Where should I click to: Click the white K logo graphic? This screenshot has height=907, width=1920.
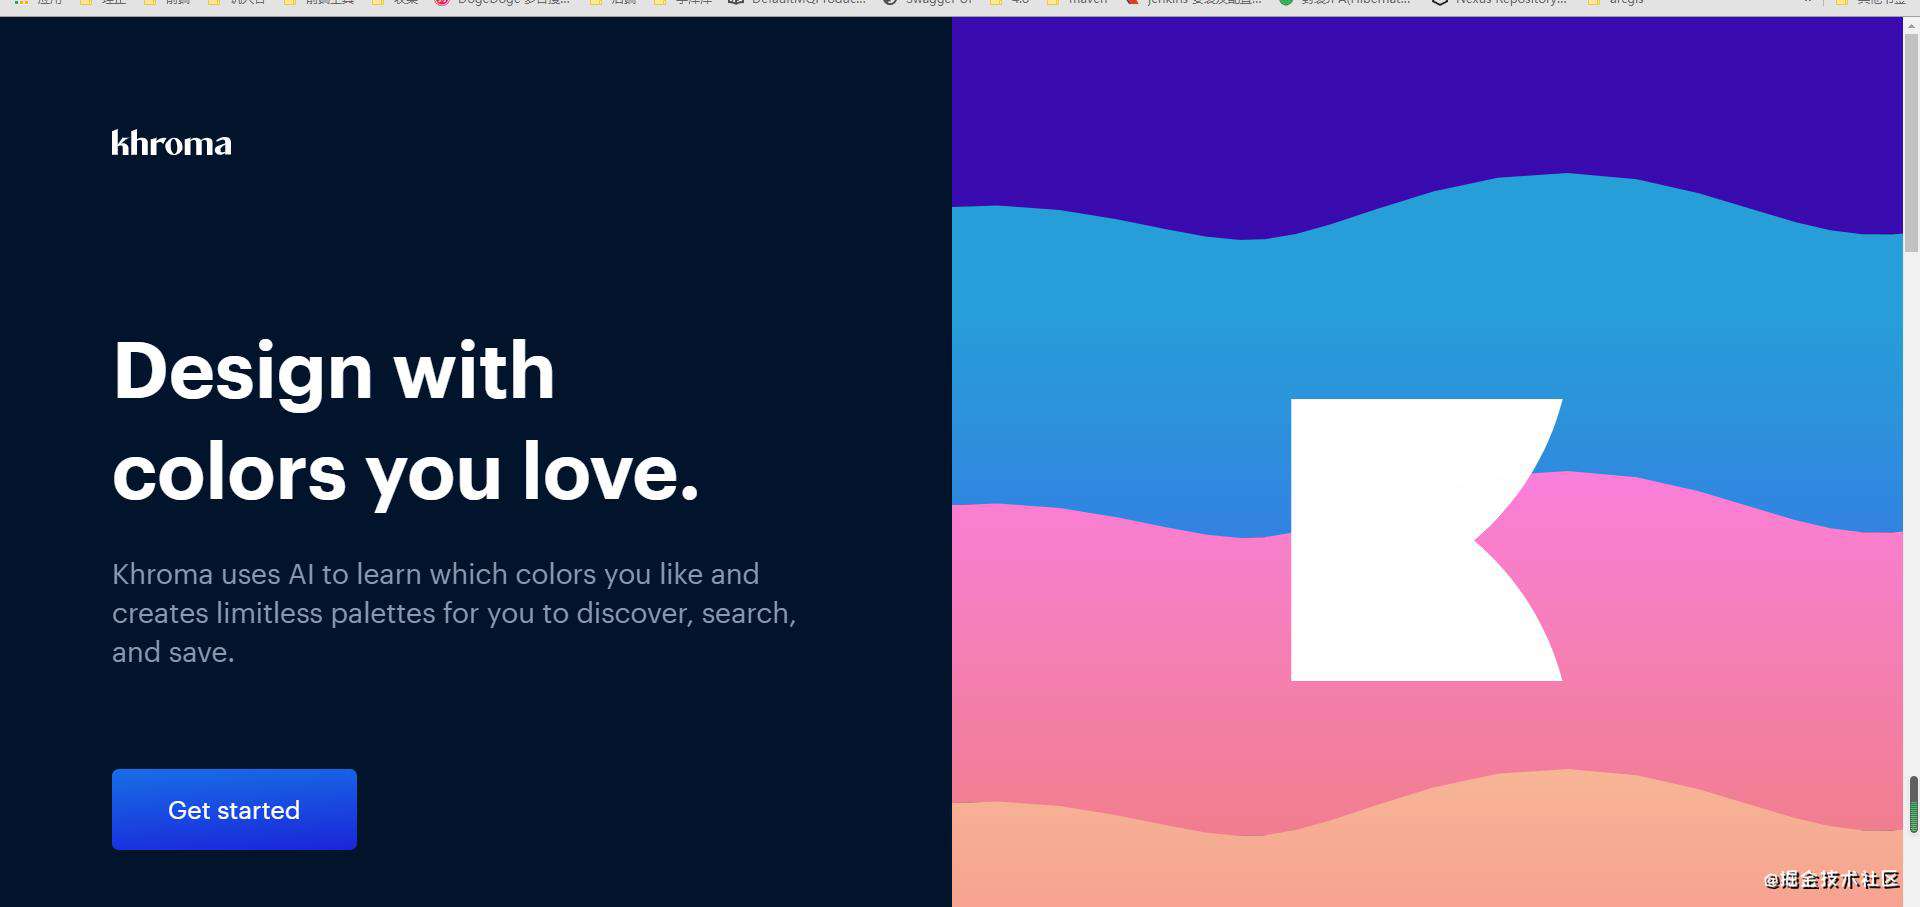(1426, 540)
